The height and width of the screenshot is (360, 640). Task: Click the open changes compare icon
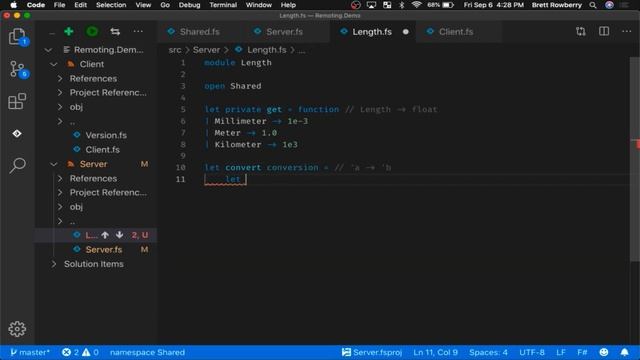point(580,31)
